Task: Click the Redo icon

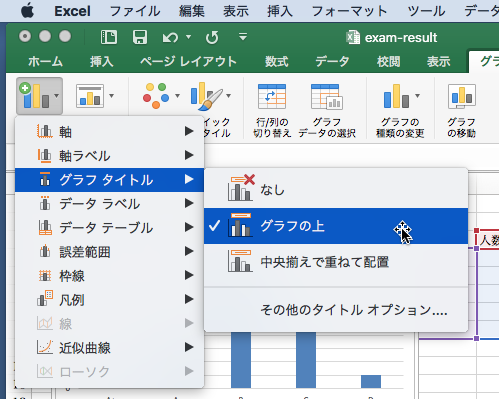Action: [212, 37]
